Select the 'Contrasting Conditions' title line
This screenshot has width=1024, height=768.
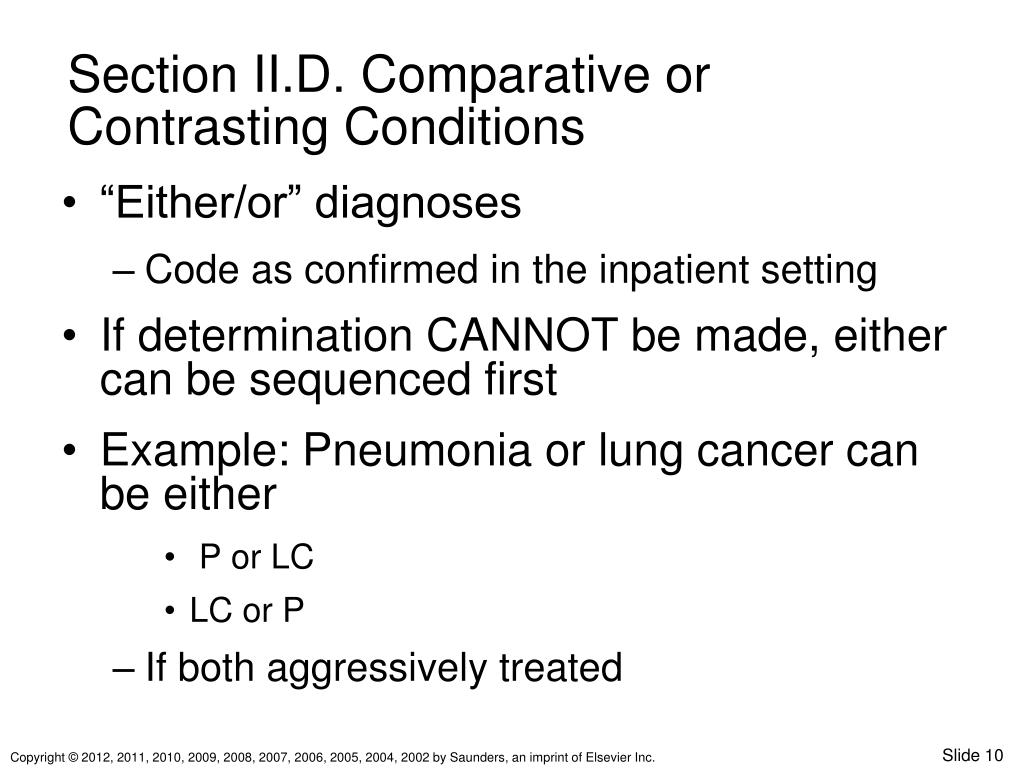pos(326,128)
